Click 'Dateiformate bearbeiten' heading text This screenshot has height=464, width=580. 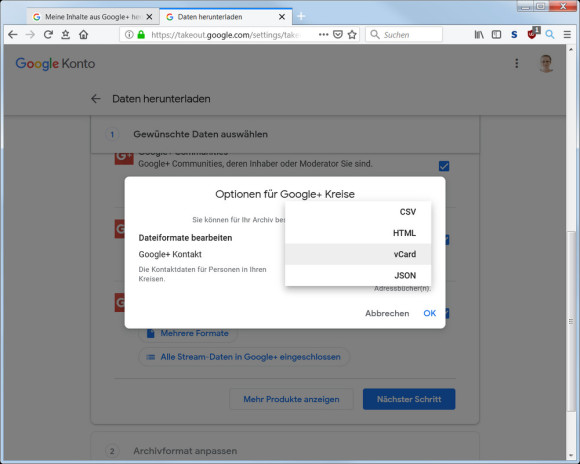185,238
